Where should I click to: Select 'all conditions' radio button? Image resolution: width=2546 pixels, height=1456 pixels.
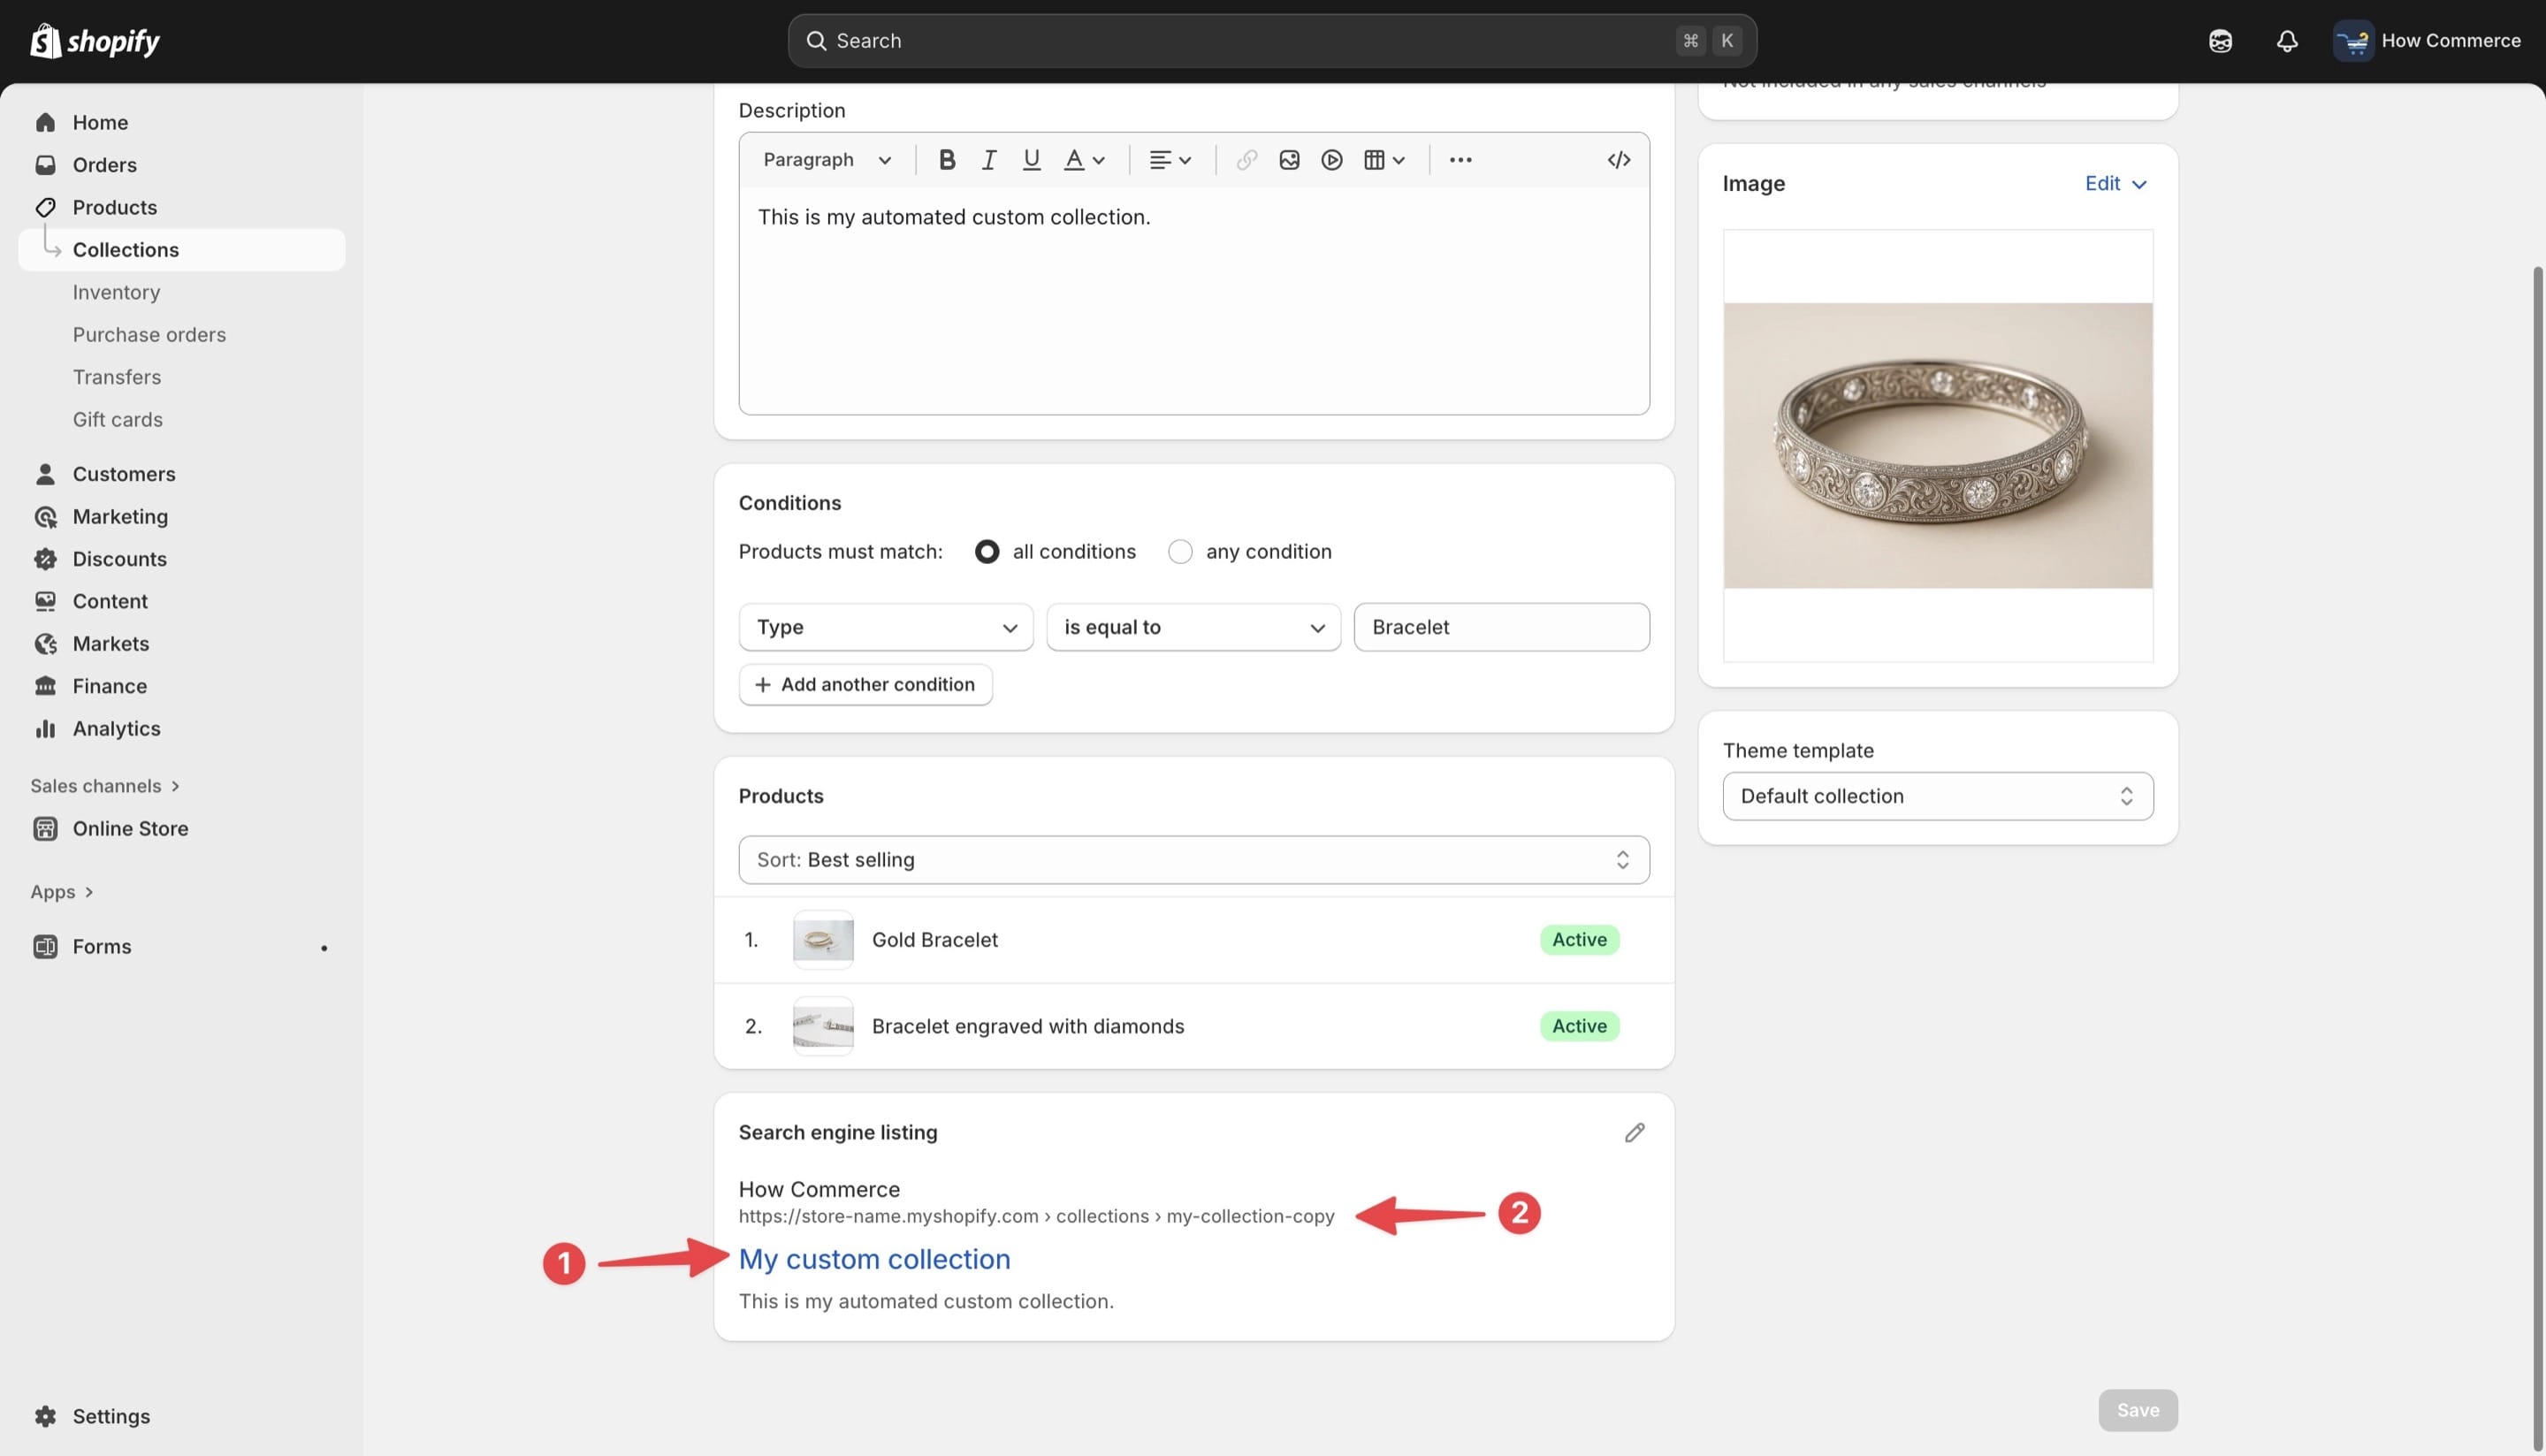tap(986, 552)
